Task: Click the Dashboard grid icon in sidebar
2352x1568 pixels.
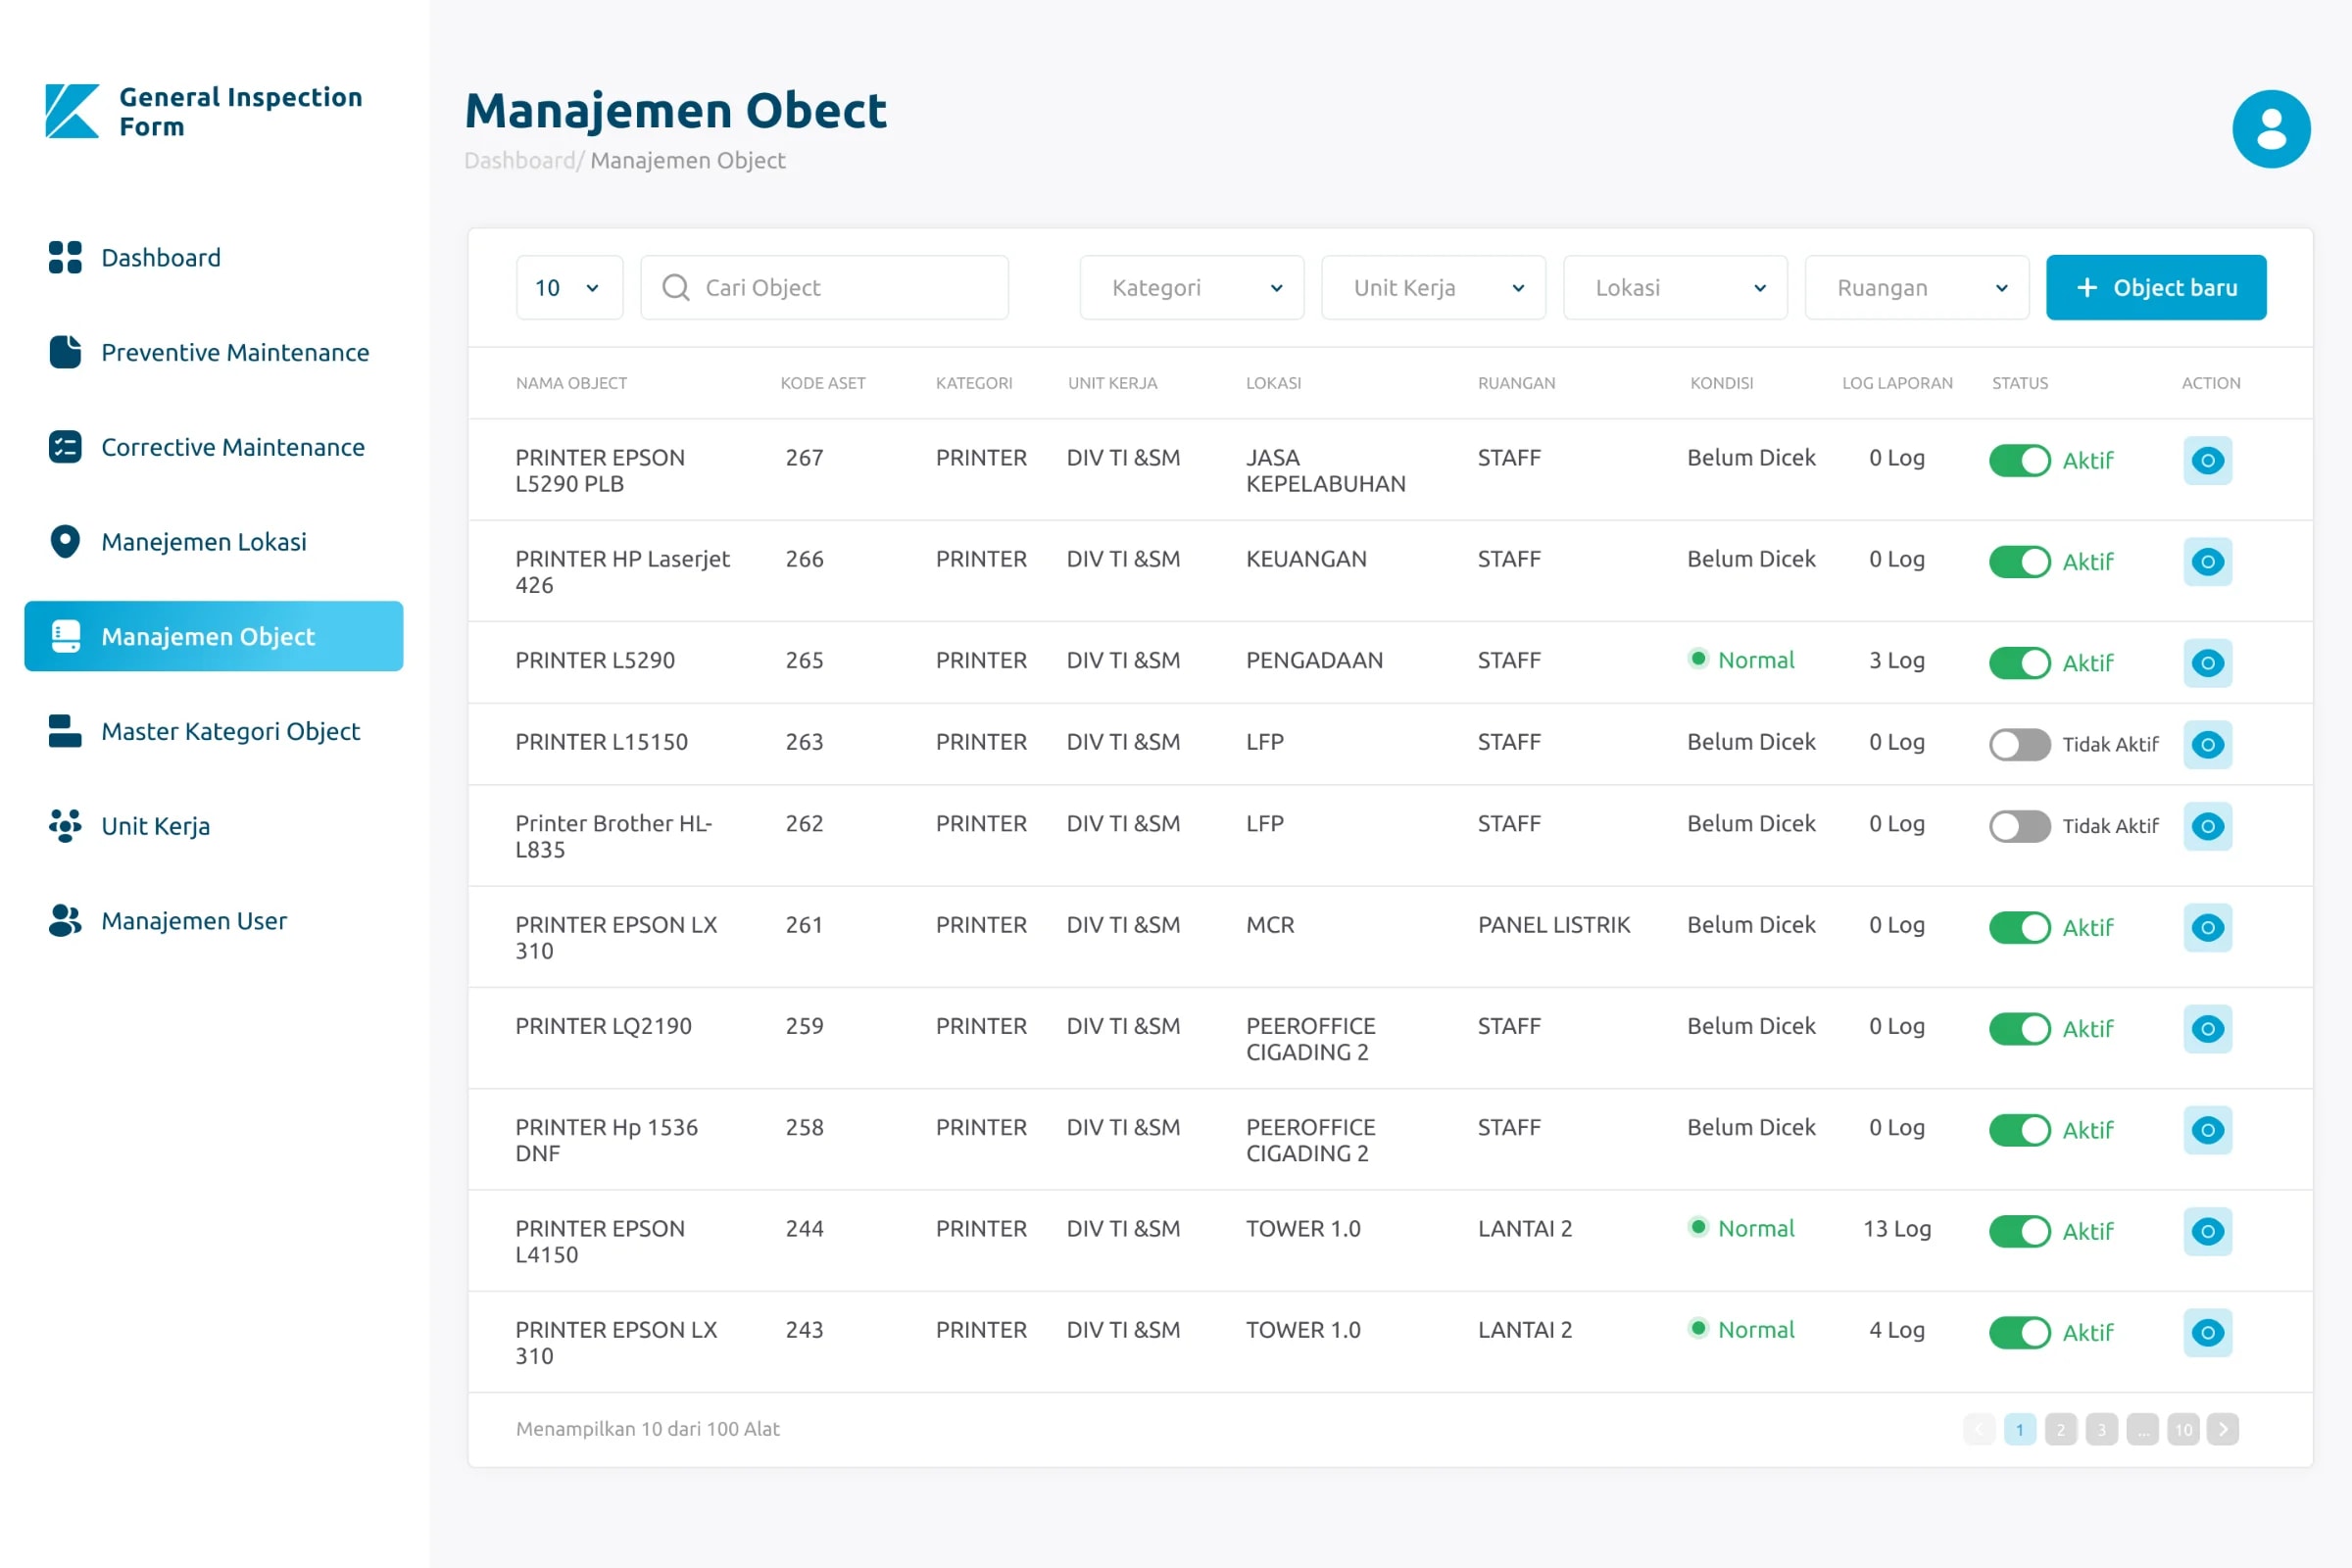Action: (65, 257)
